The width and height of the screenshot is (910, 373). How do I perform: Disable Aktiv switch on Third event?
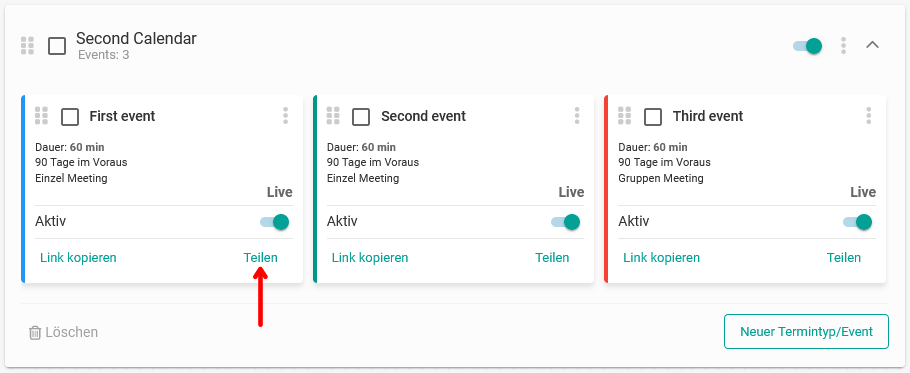[x=858, y=222]
